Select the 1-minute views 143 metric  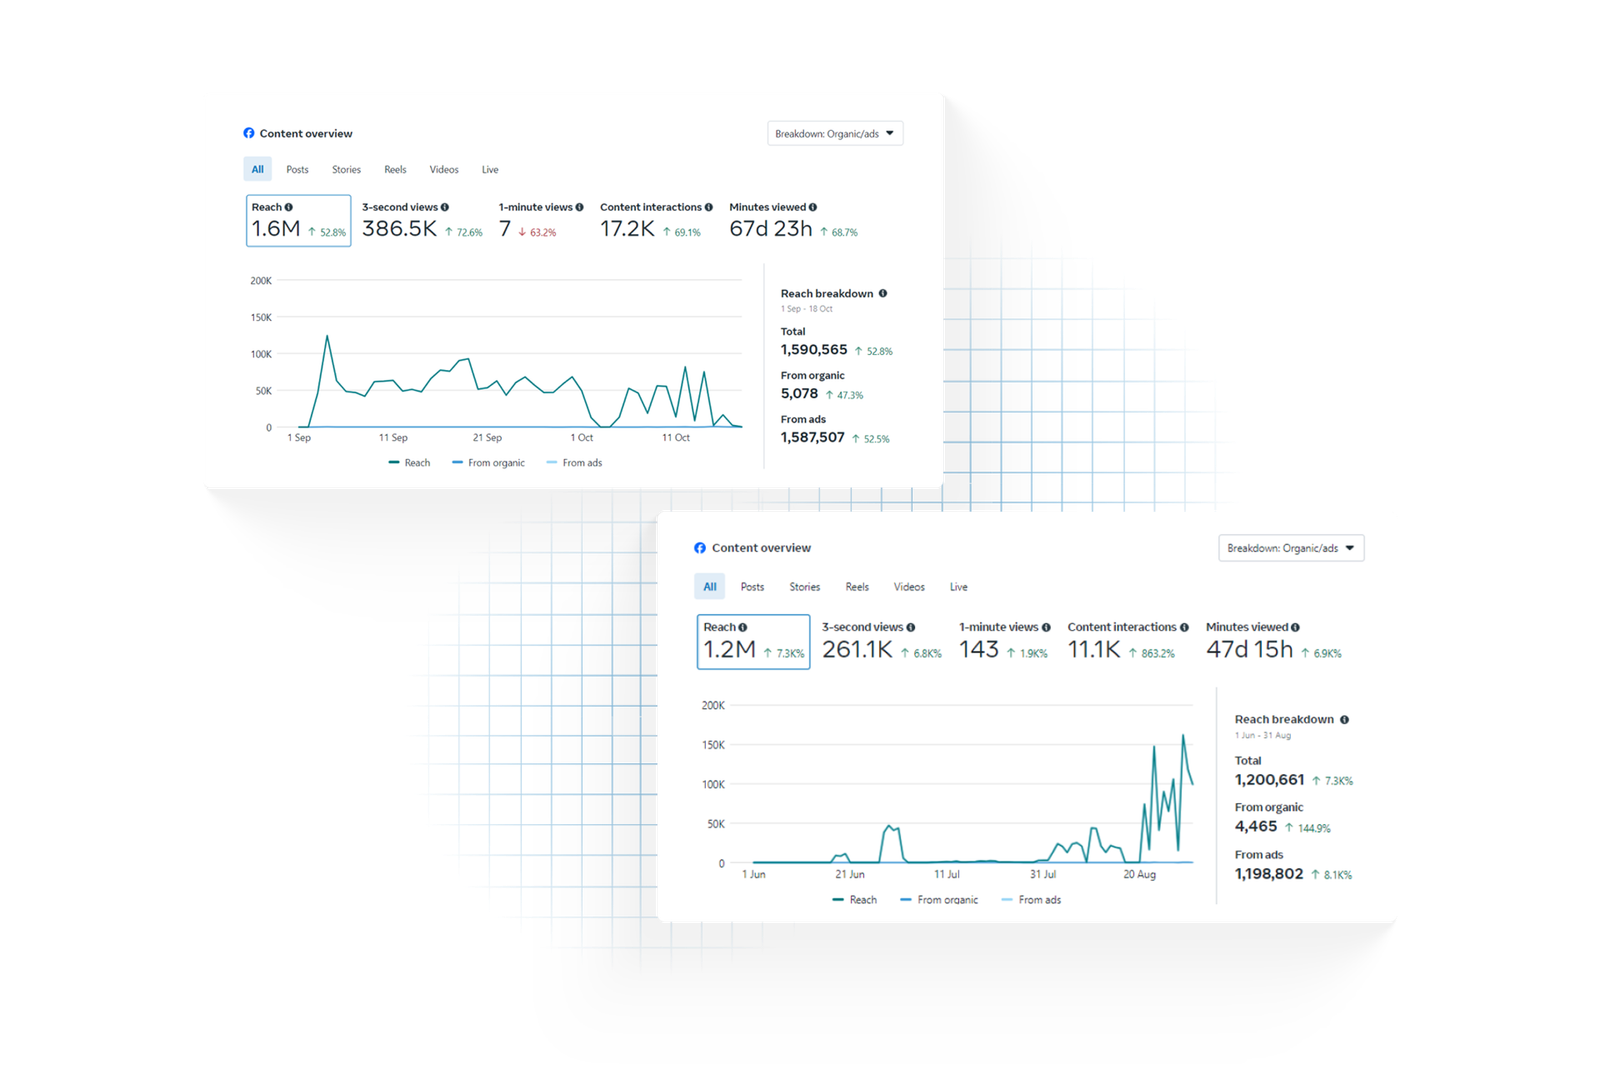pos(1004,641)
